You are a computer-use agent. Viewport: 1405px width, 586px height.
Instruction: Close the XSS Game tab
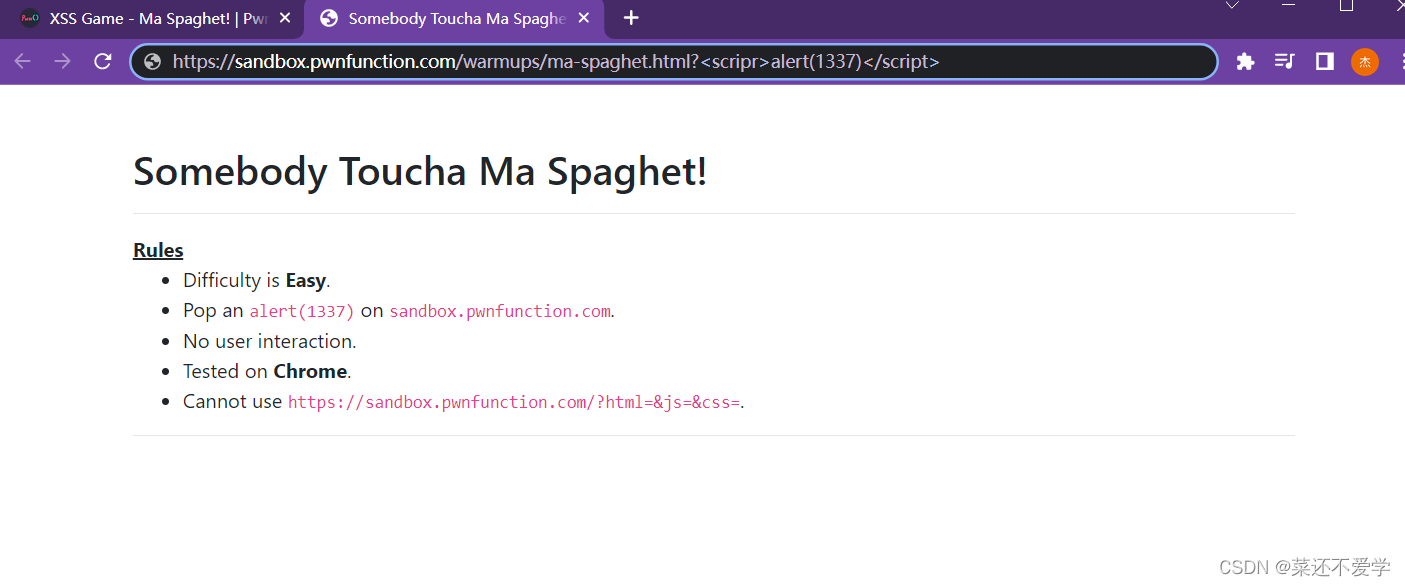(285, 19)
